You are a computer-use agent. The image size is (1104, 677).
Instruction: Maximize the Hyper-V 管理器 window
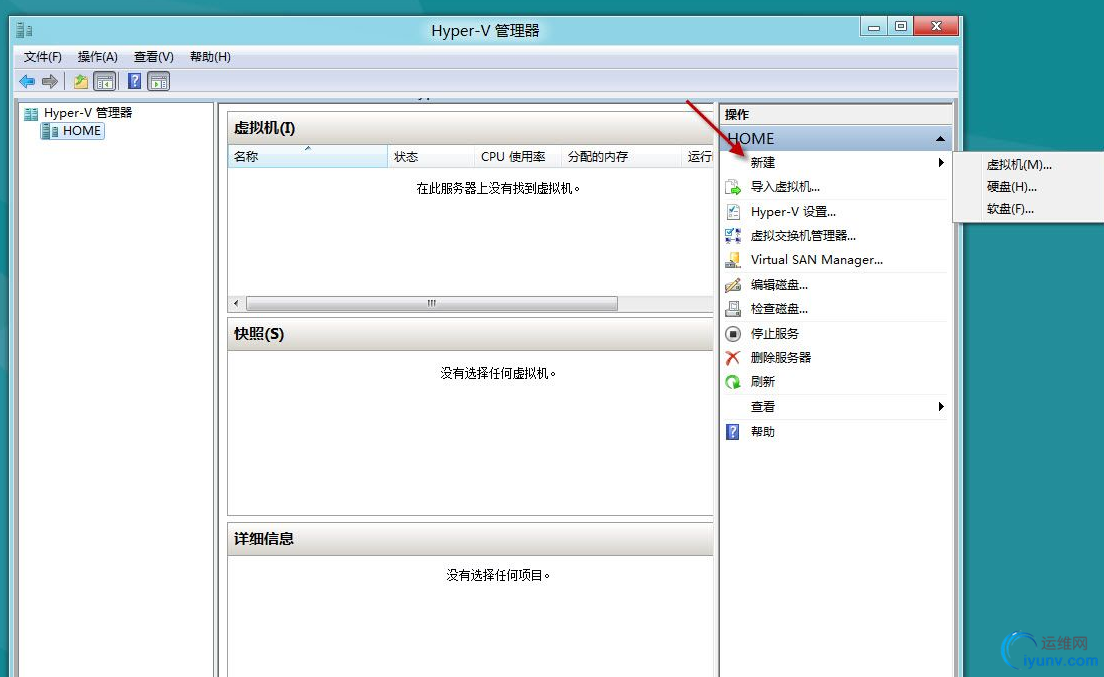click(901, 27)
